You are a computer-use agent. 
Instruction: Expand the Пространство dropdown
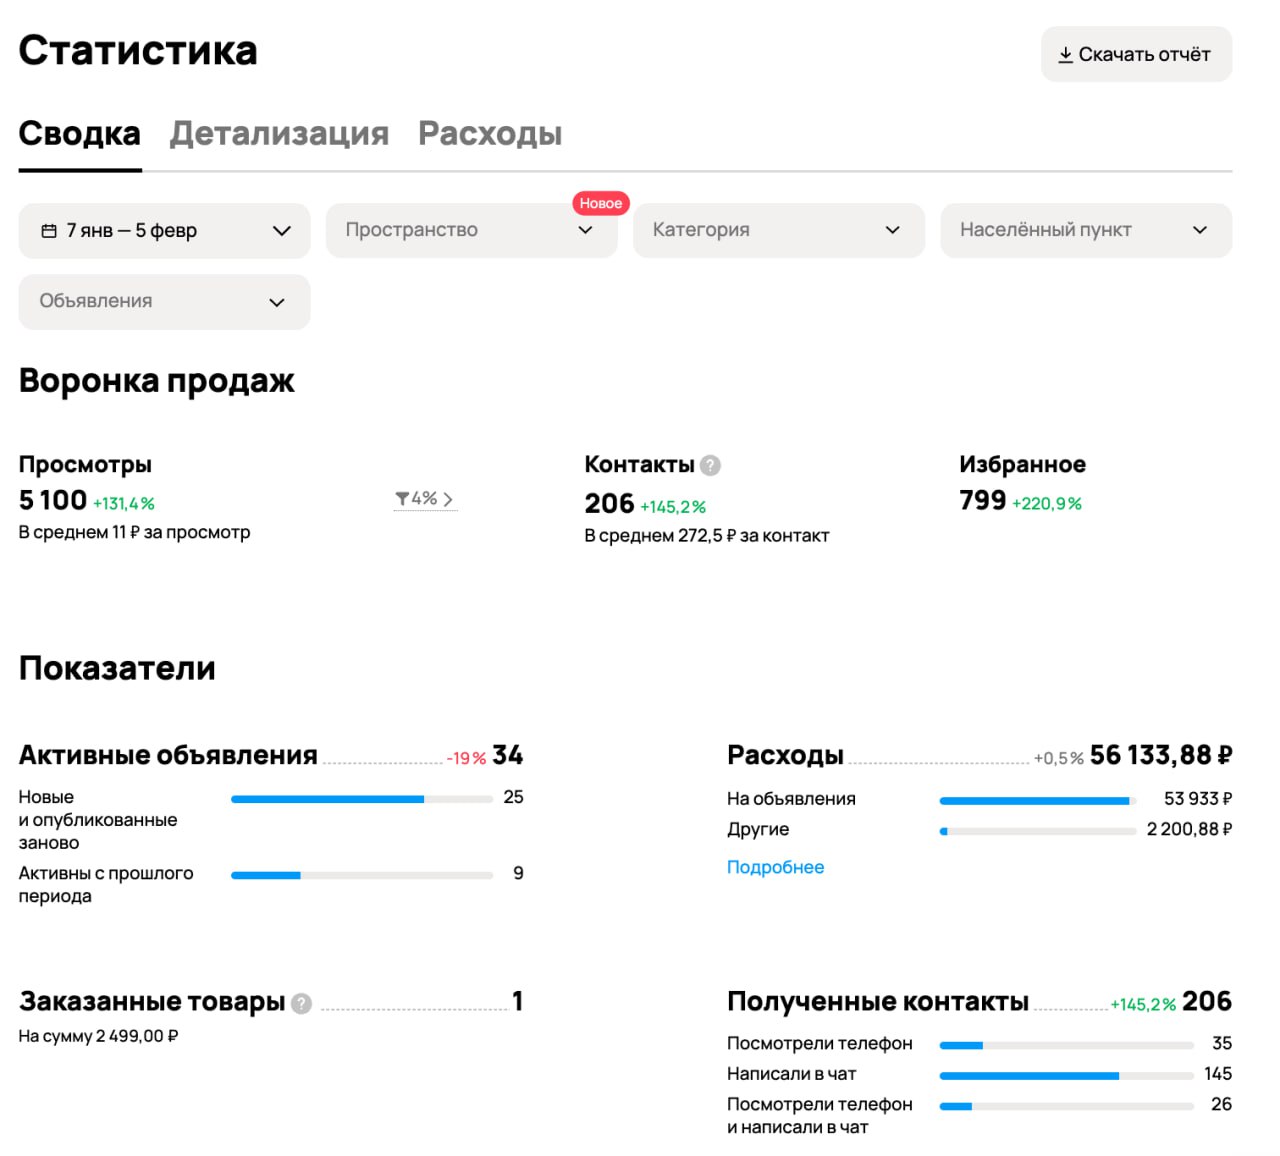tap(471, 231)
